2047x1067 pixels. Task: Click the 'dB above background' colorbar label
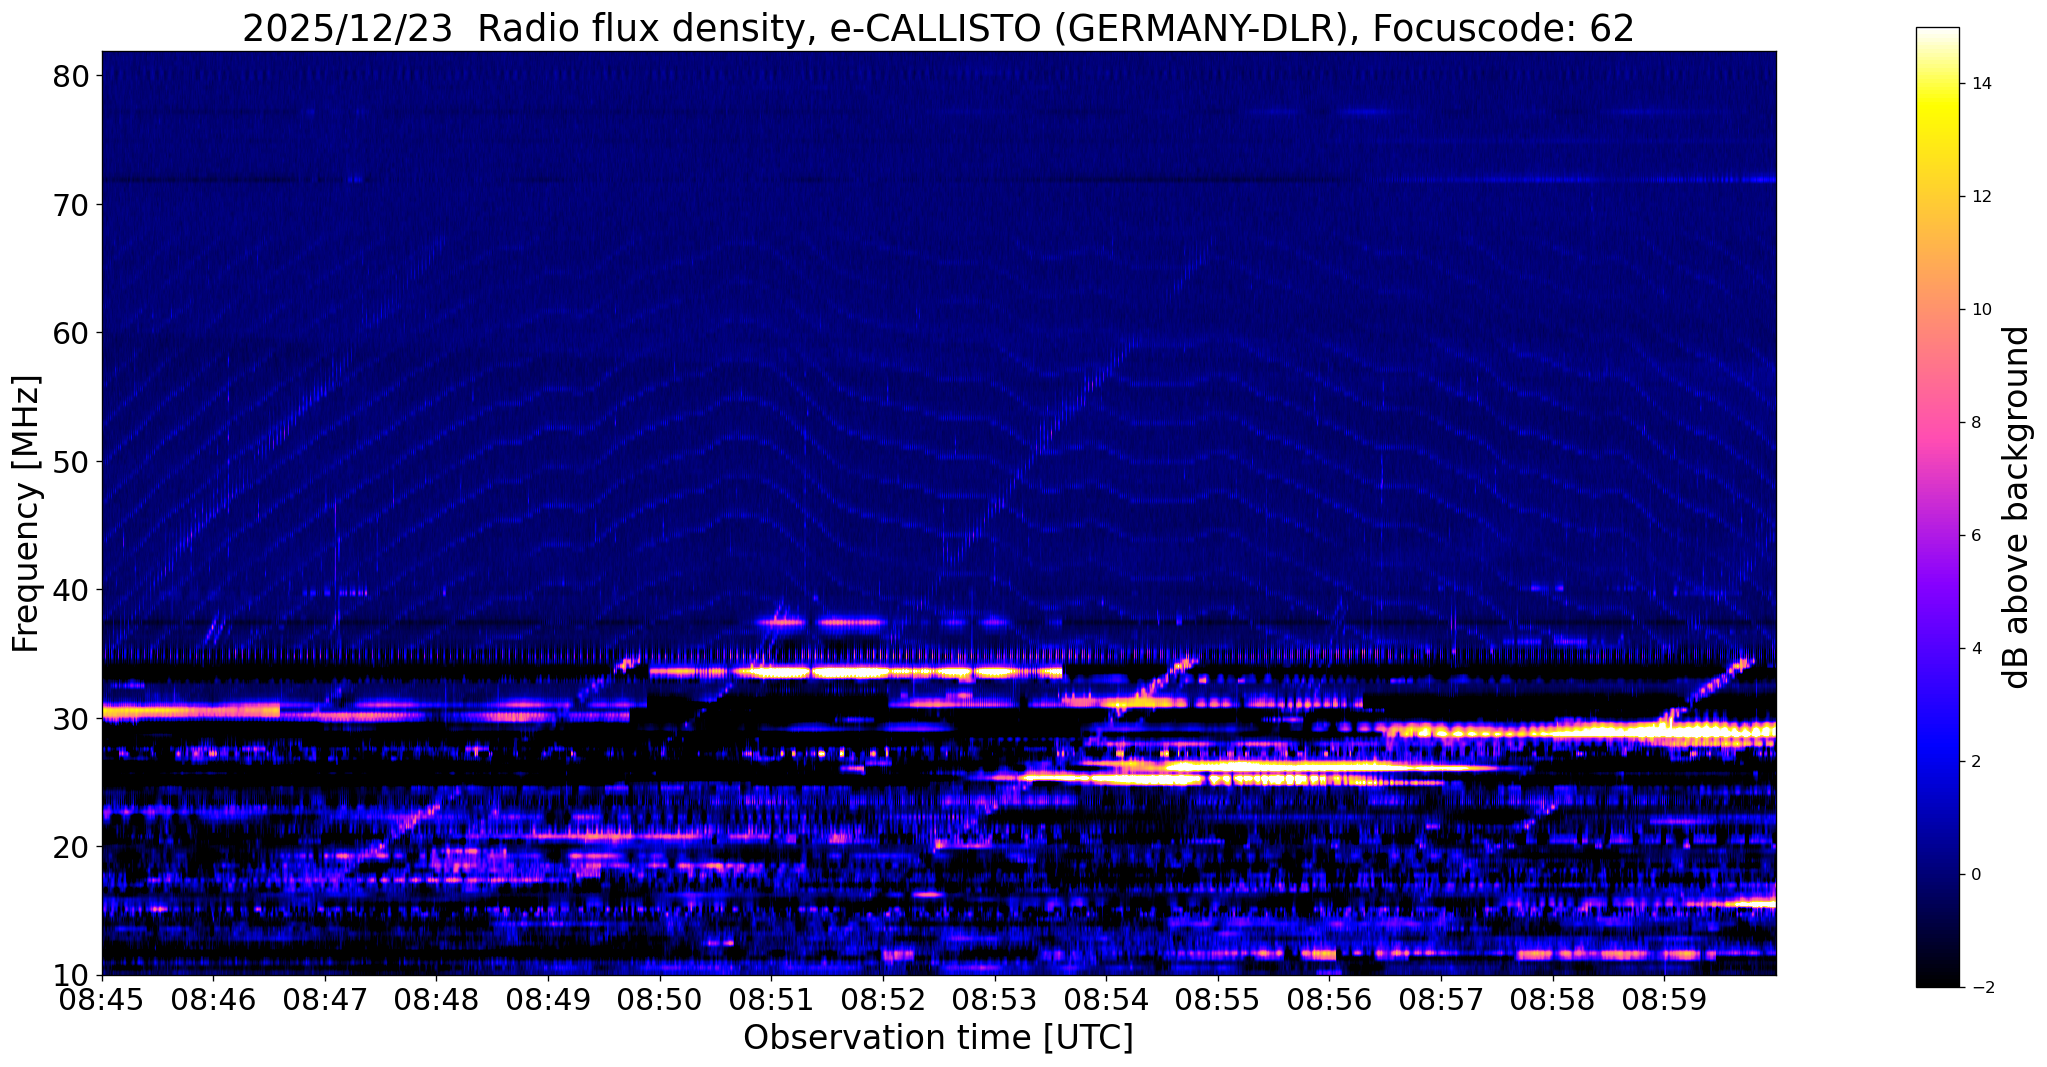2017,507
